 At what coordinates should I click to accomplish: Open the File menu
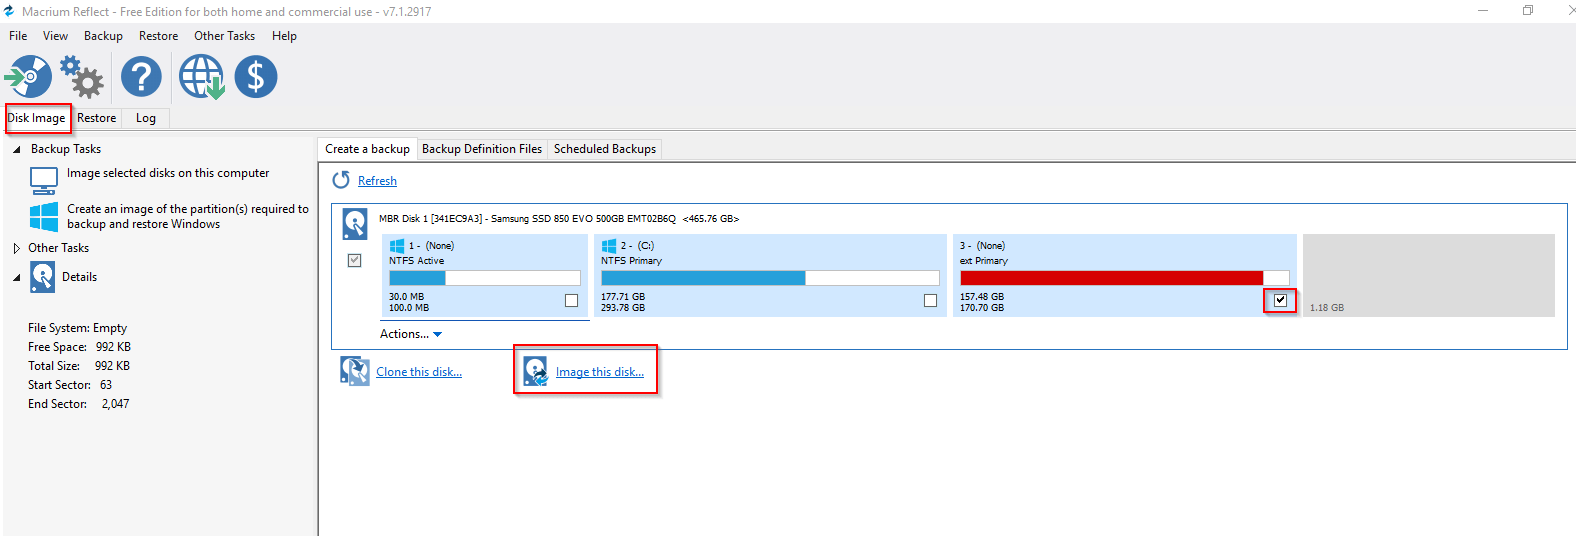18,36
